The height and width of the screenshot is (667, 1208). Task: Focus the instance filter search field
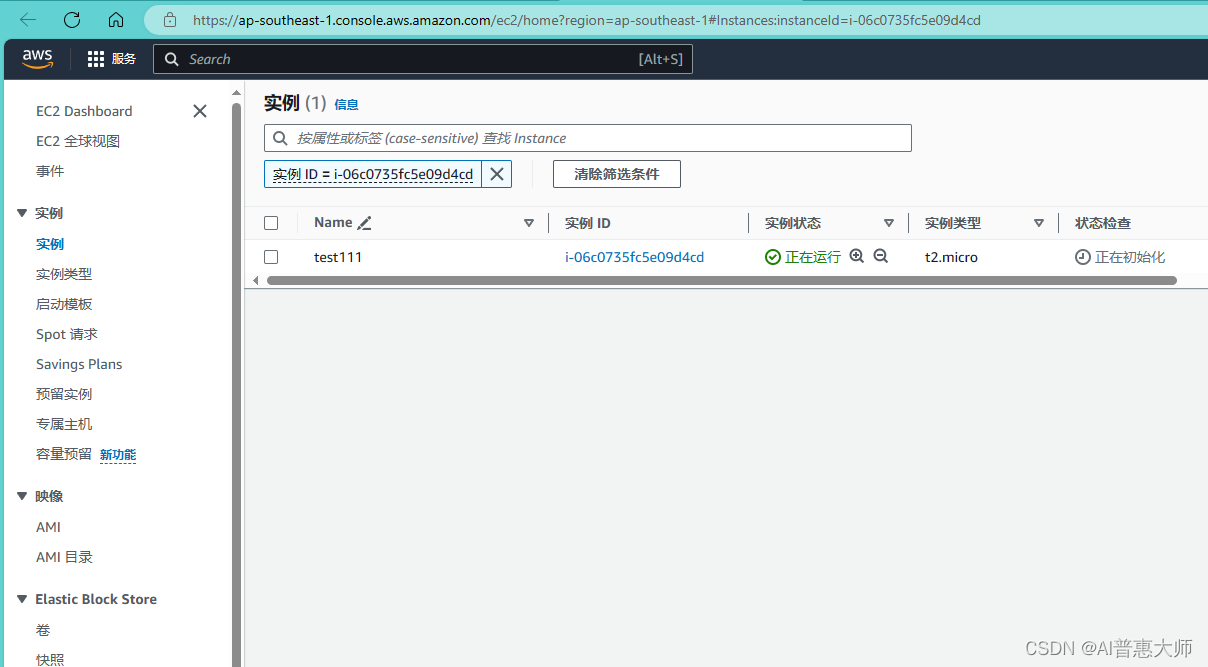point(588,138)
